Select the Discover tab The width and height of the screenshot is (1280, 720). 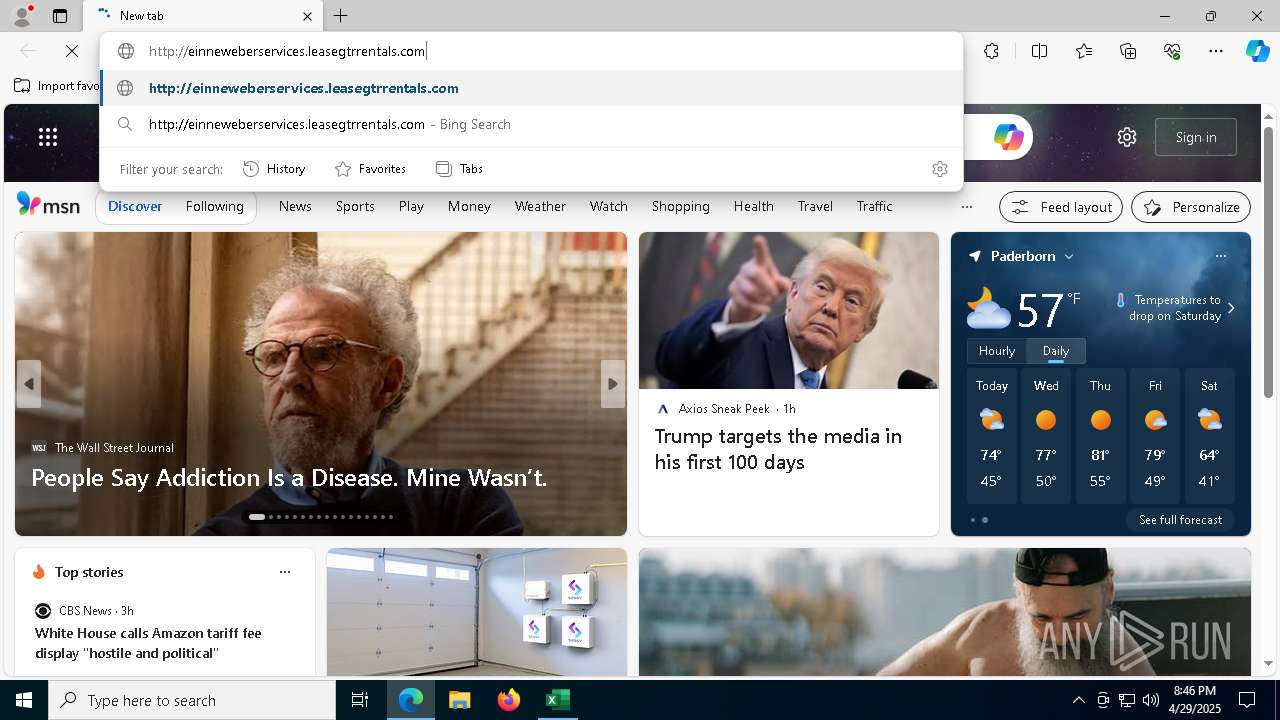(135, 207)
